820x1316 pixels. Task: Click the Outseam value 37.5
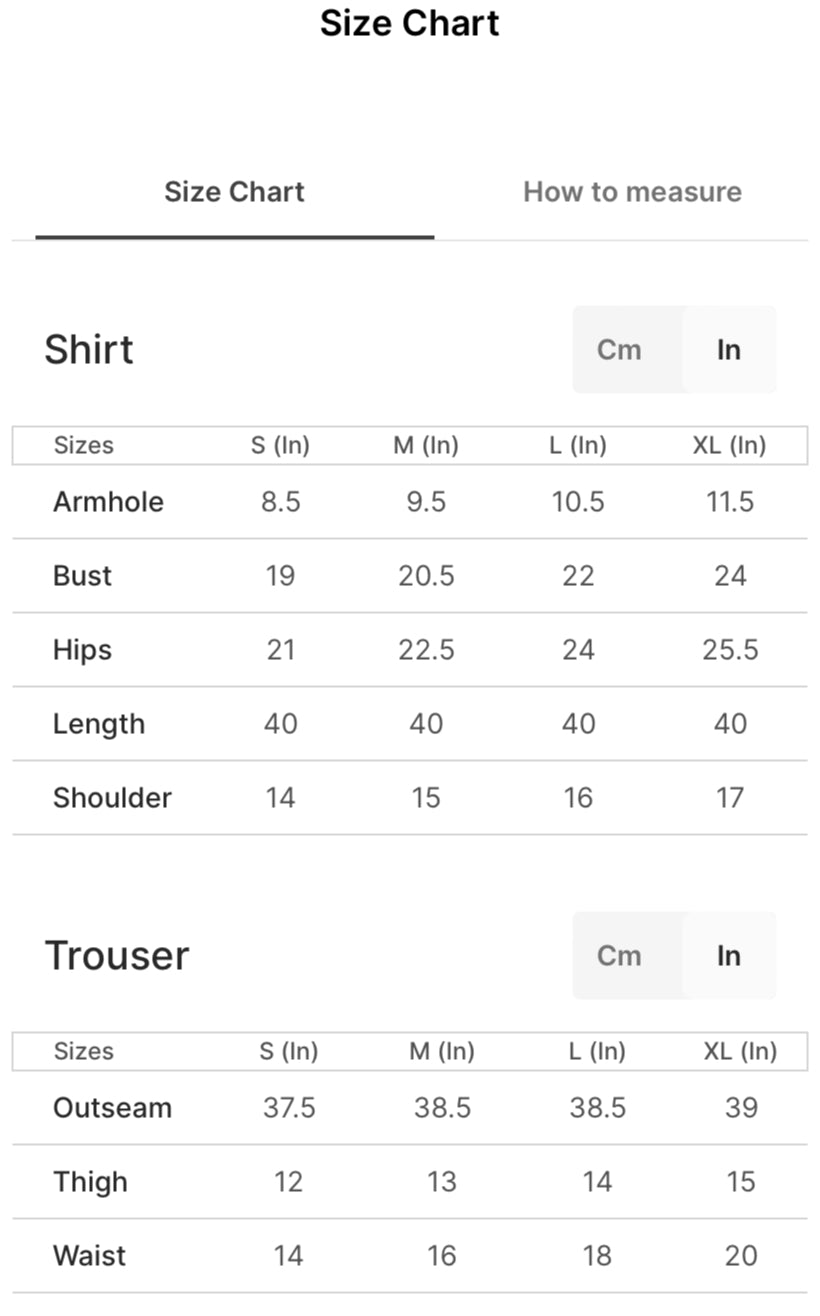(x=289, y=1108)
